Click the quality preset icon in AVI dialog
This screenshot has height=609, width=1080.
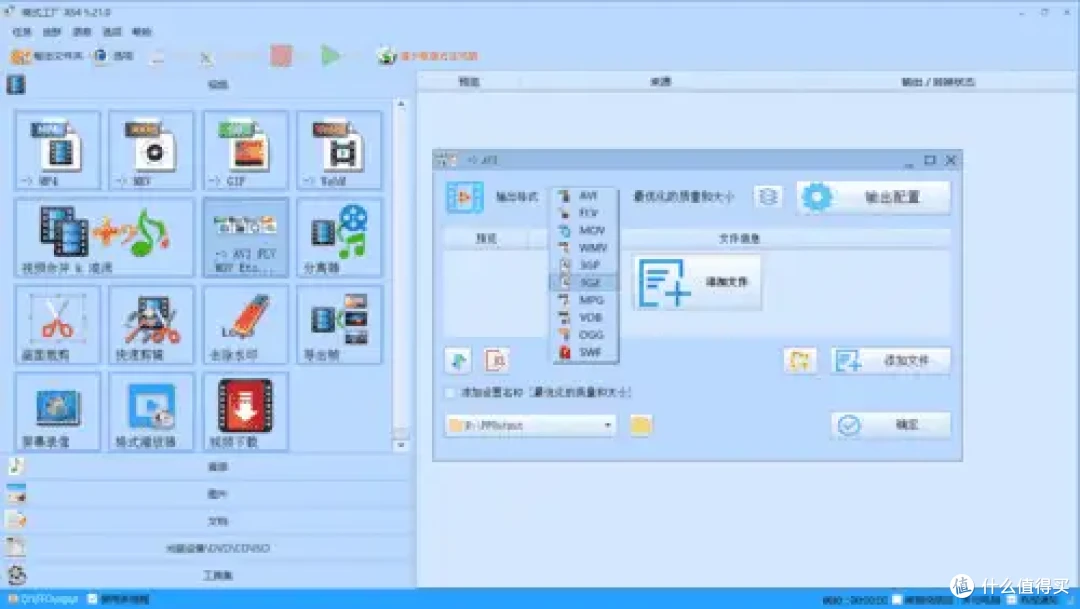[768, 197]
